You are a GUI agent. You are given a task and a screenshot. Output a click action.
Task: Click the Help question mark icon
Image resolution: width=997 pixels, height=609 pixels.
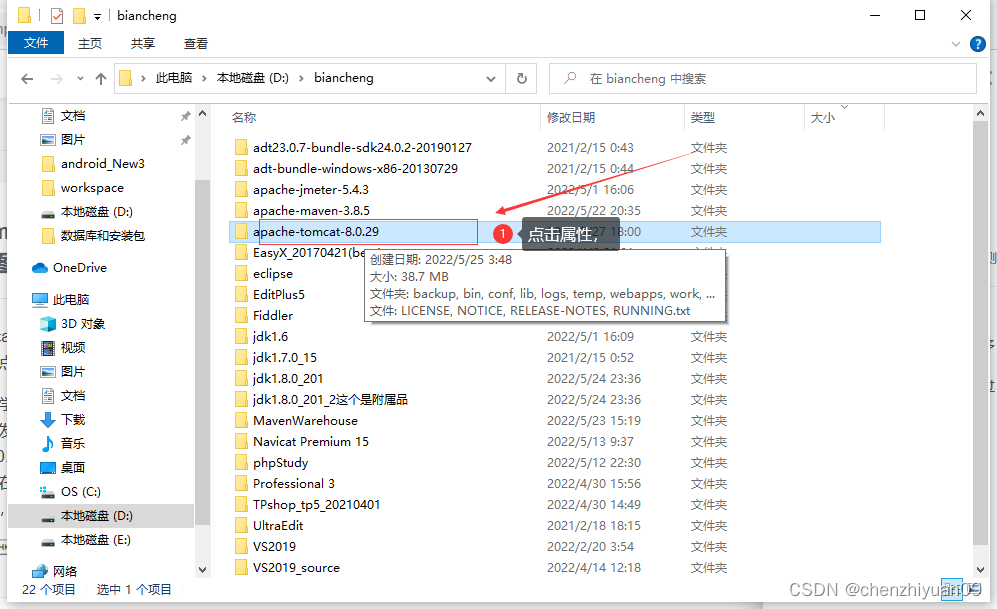[x=977, y=43]
